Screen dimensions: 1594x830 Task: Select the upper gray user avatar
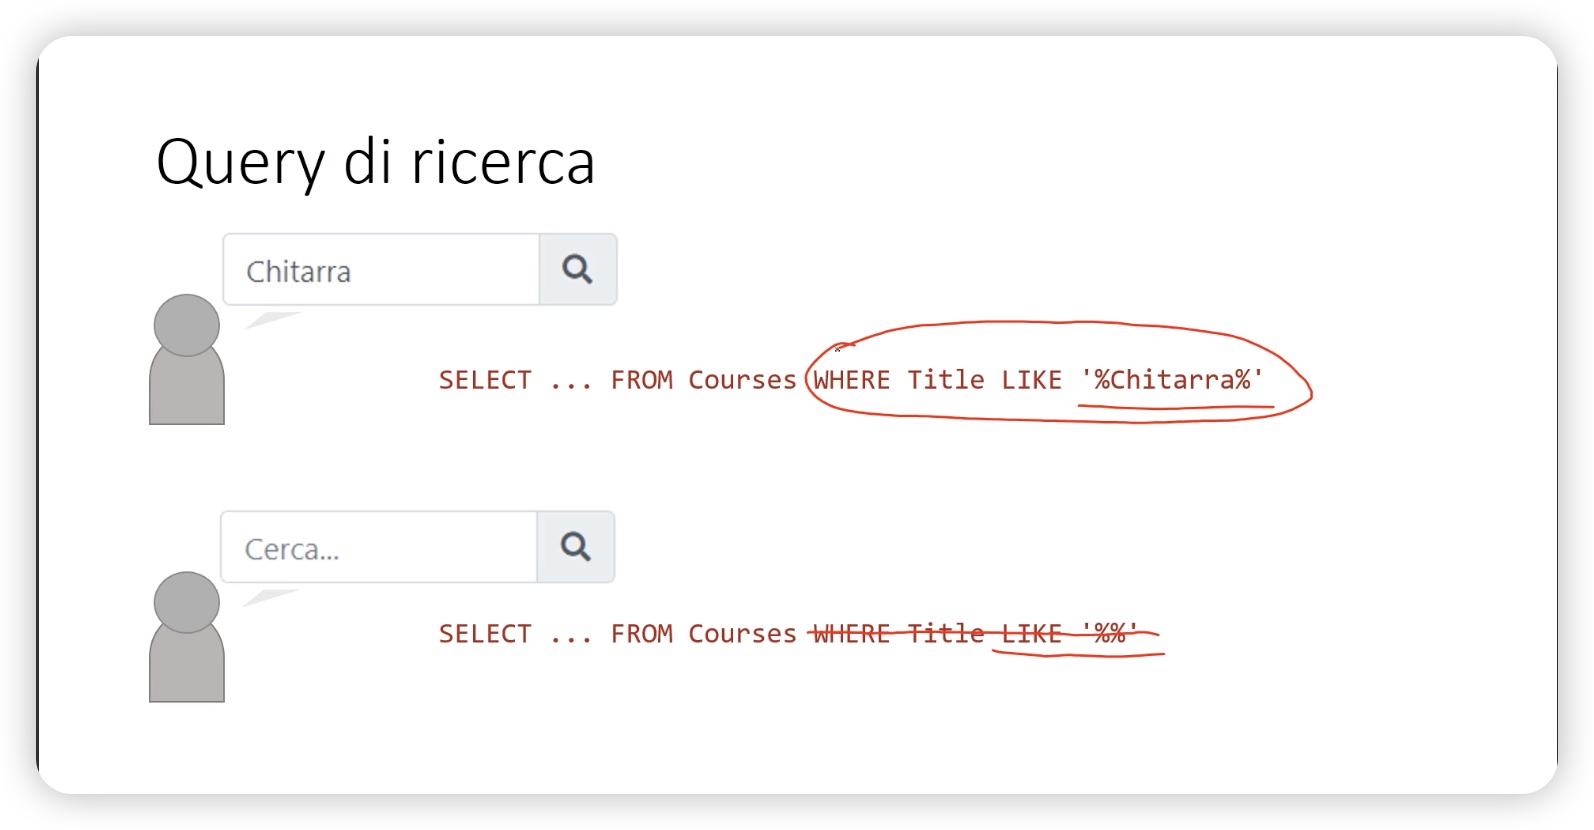coord(187,359)
